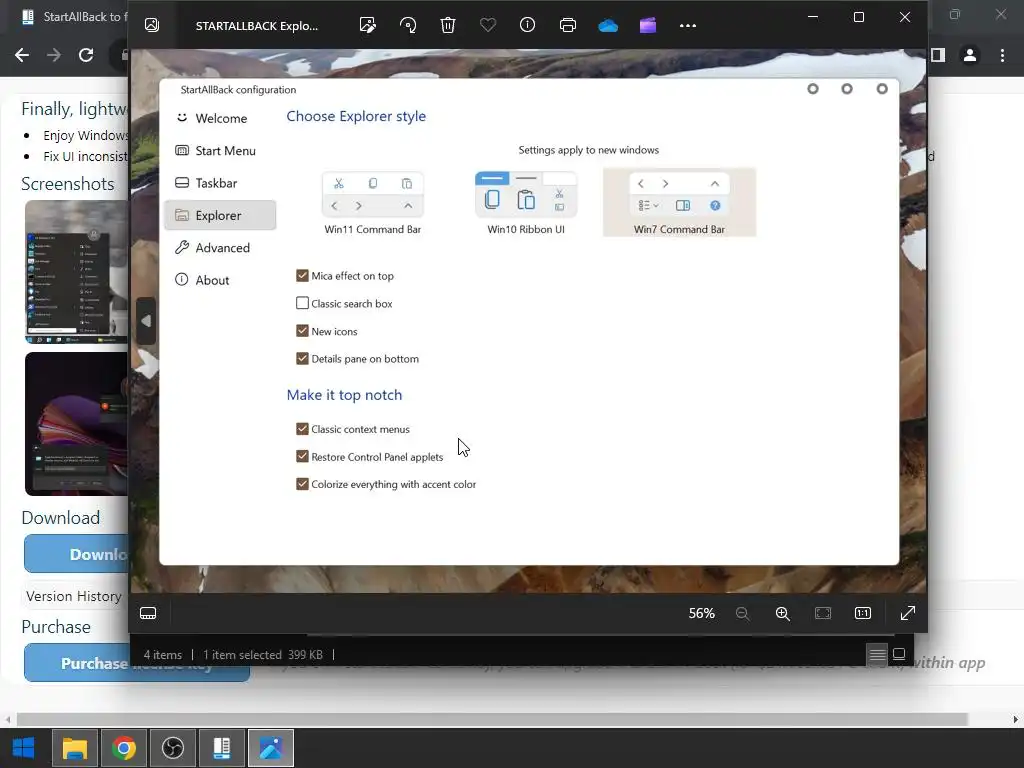Switch Explorer to large icons view in status bar

coord(899,654)
